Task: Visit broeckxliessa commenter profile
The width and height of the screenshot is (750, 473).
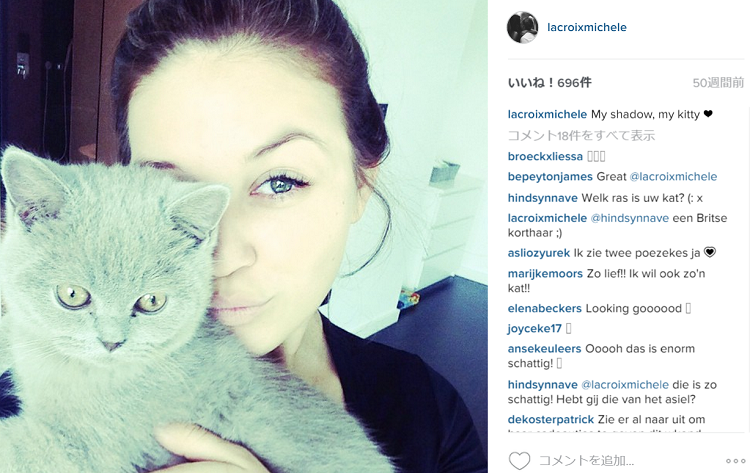Action: [545, 156]
